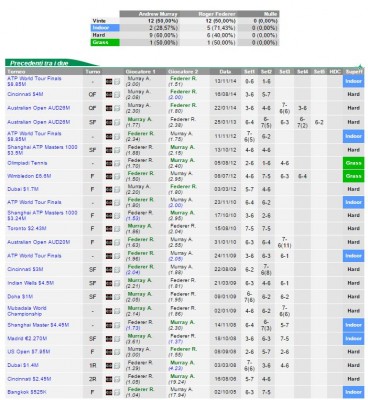Image resolution: width=368 pixels, height=400 pixels.
Task: Open light document icon in Mubadala World Championship row
Action: pos(117,311)
